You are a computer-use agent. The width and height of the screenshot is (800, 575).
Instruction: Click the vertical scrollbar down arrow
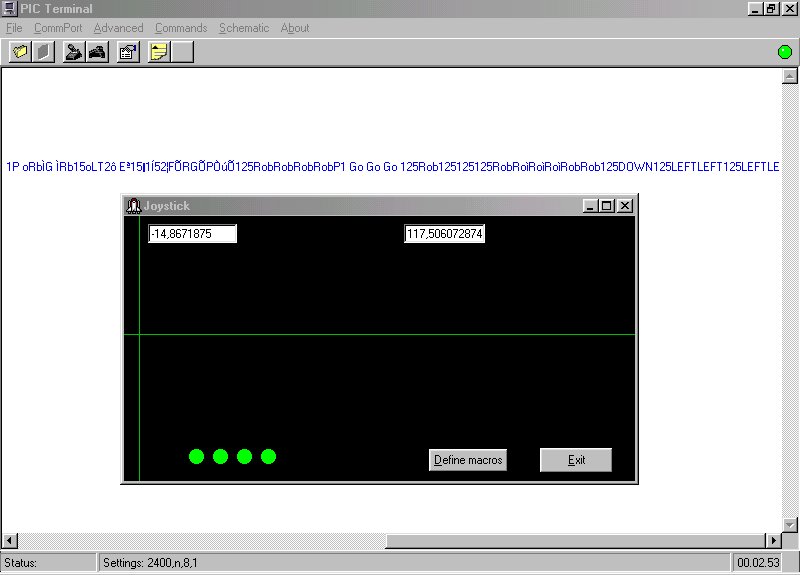click(x=790, y=524)
